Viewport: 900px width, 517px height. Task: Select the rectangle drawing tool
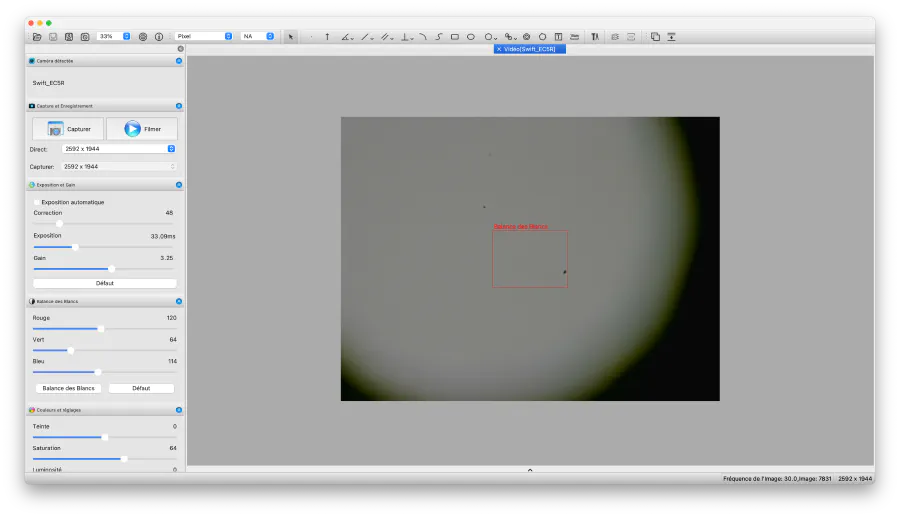pos(455,36)
